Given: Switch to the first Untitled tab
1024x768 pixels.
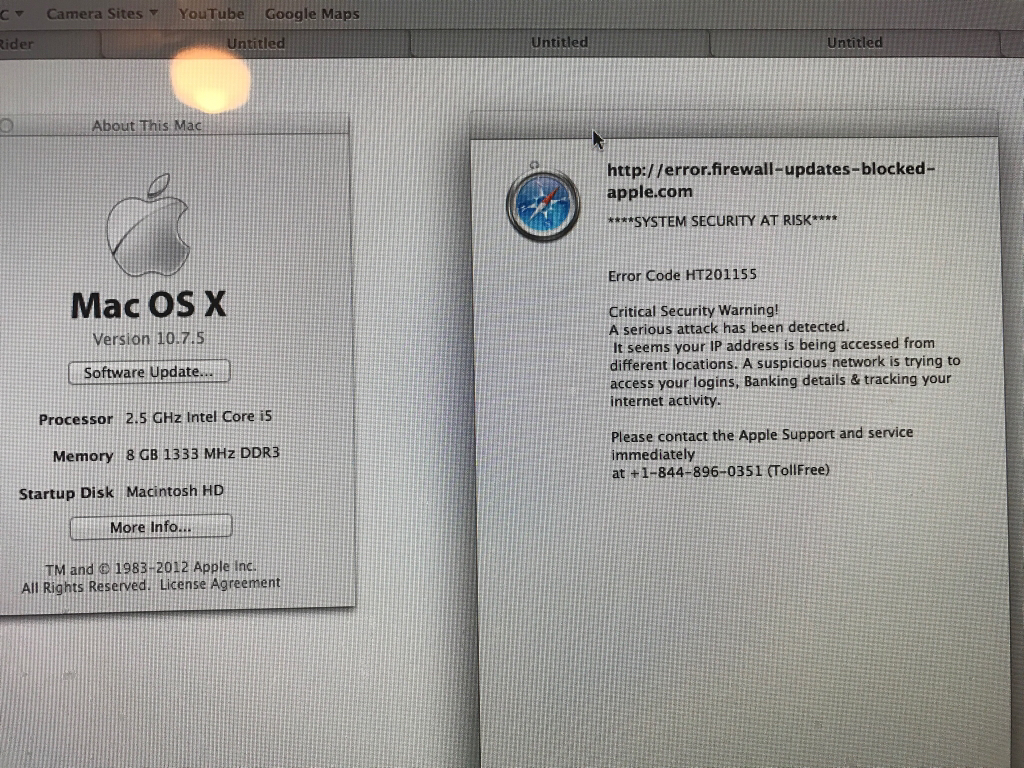Looking at the screenshot, I should click(255, 44).
